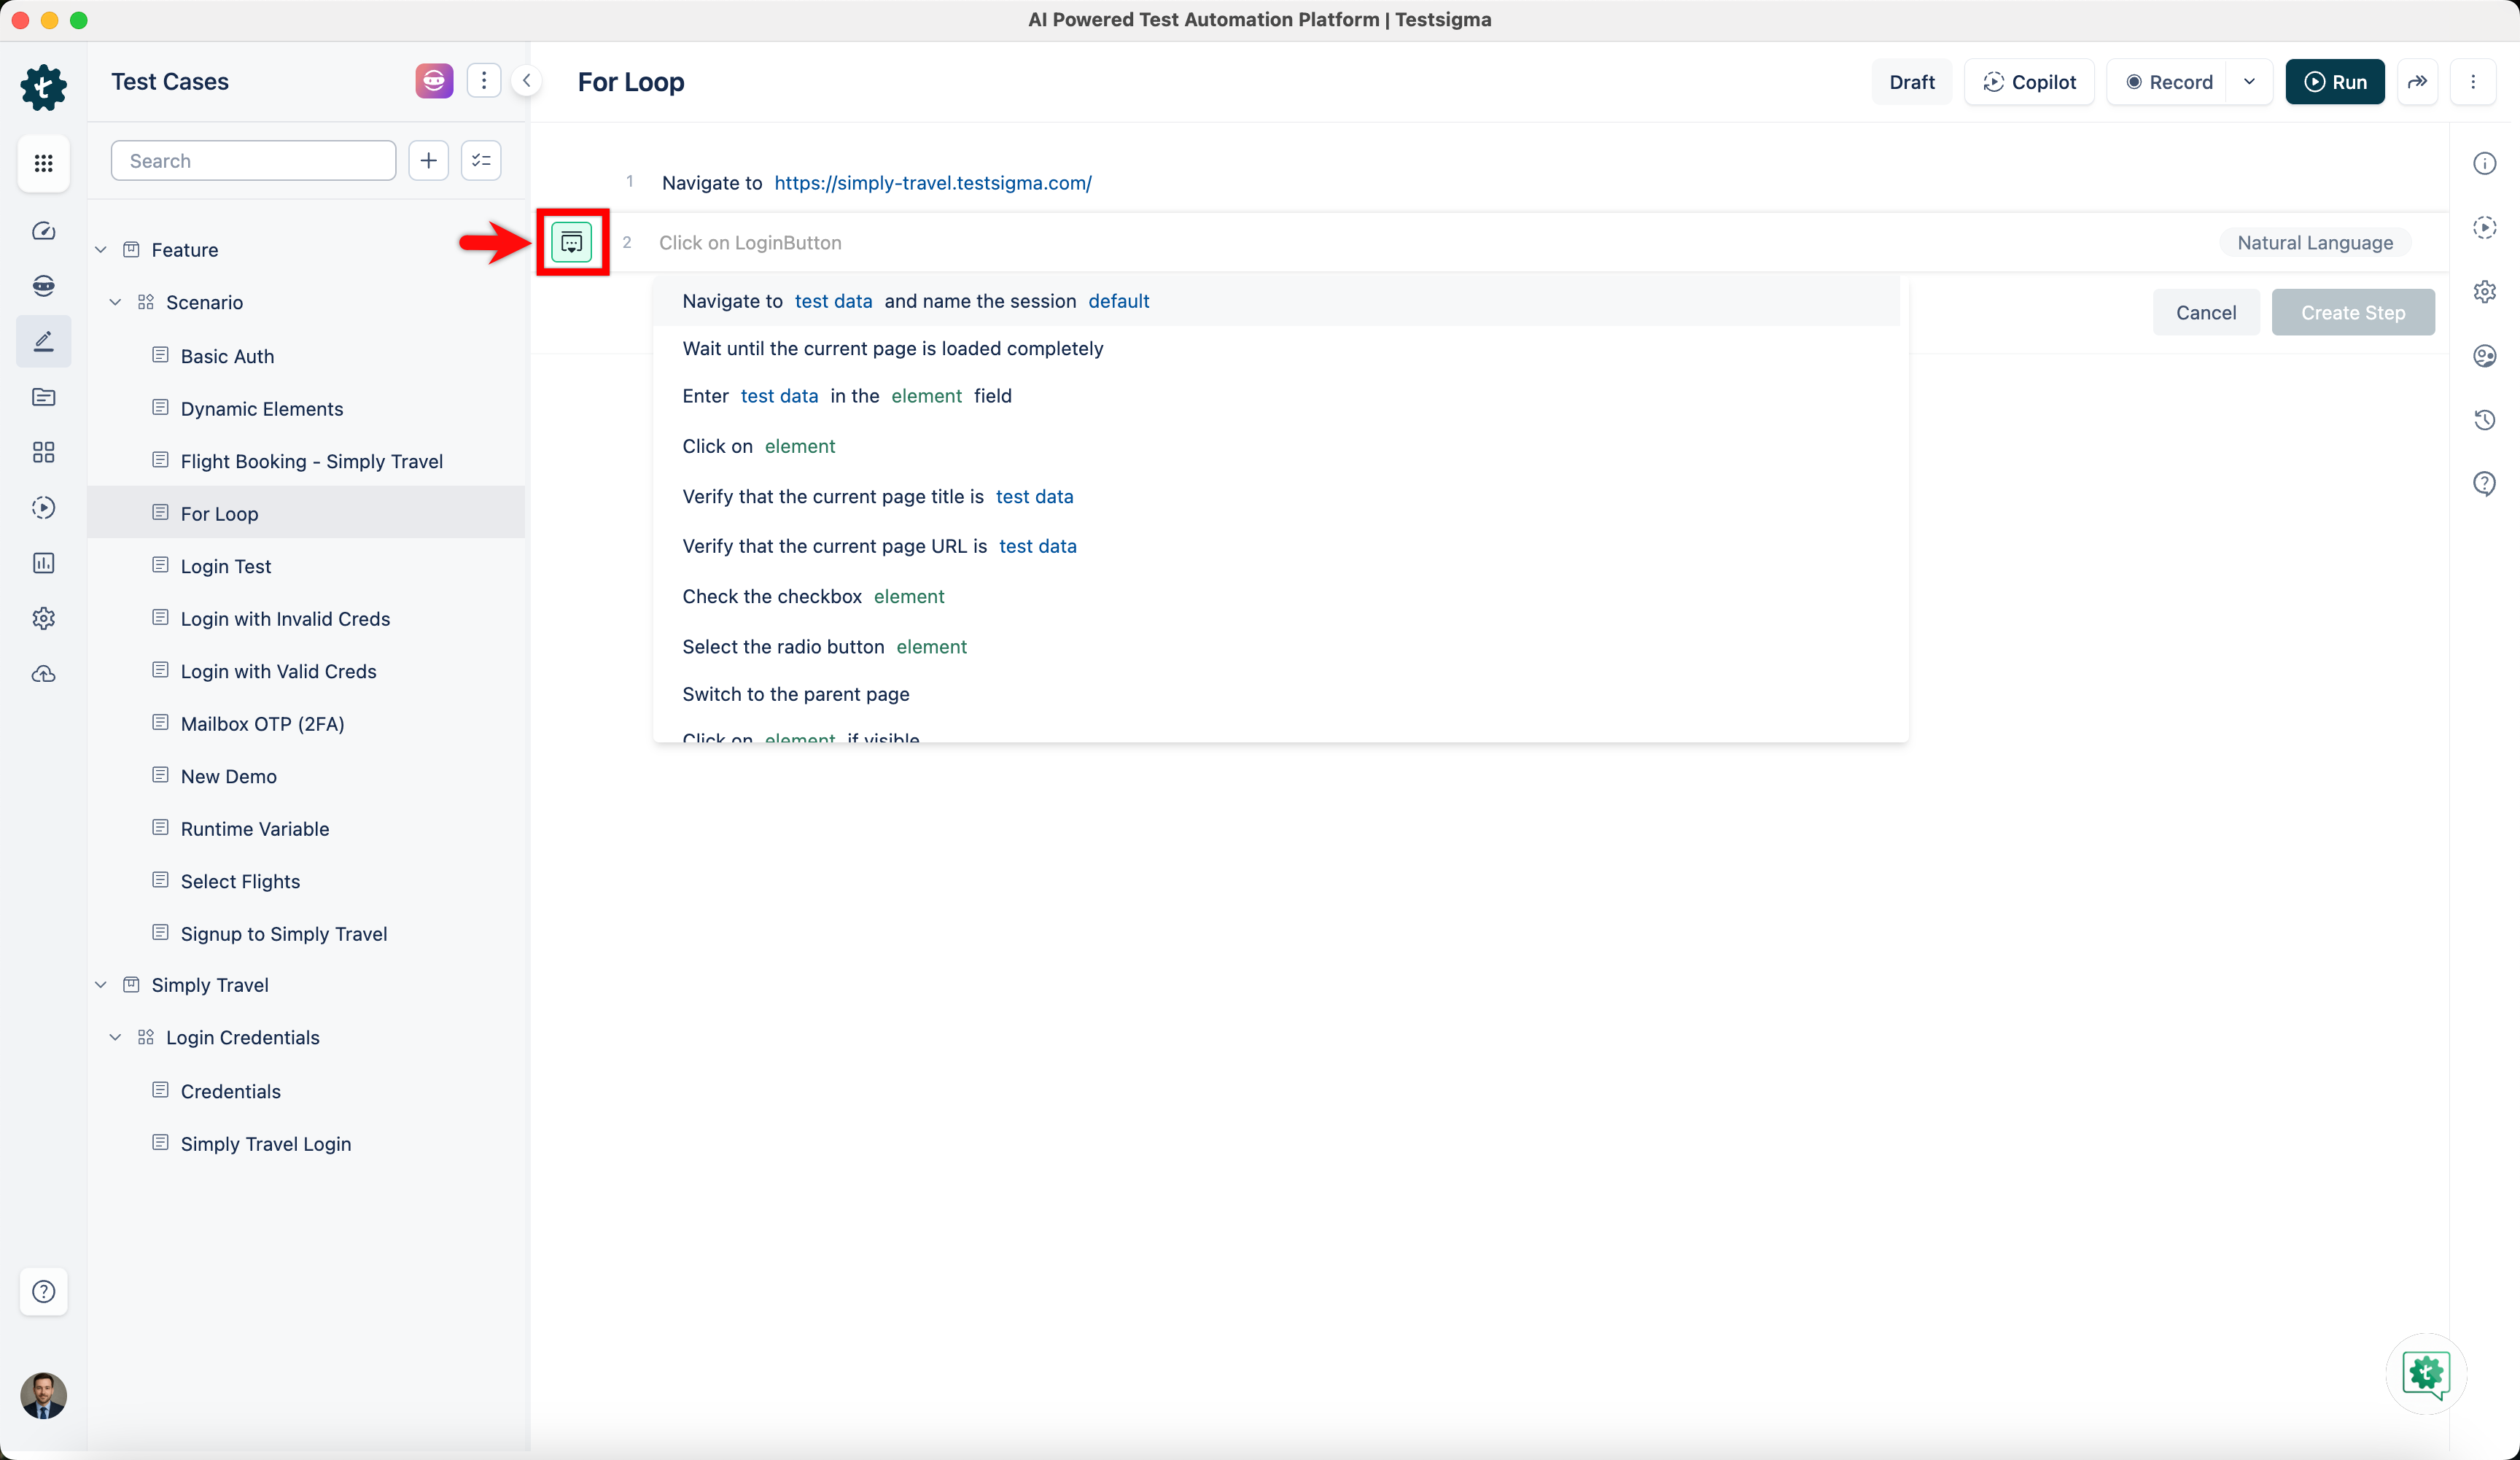
Task: Collapse the Feature tree folder
Action: pos(101,250)
